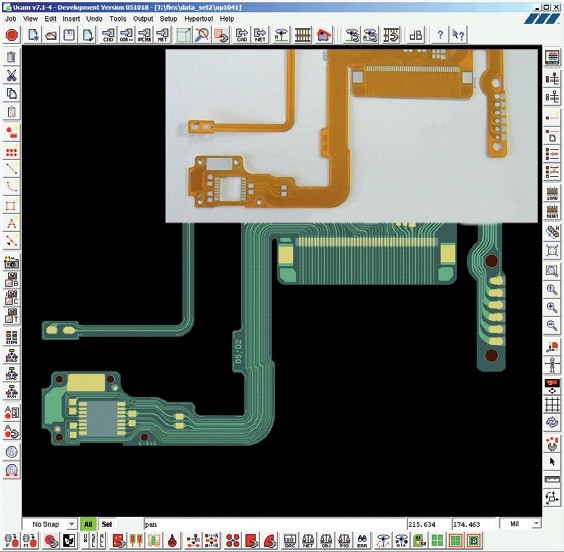564x552 pixels.
Task: Click the zoom in magnifier on right toolbar
Action: point(552,307)
